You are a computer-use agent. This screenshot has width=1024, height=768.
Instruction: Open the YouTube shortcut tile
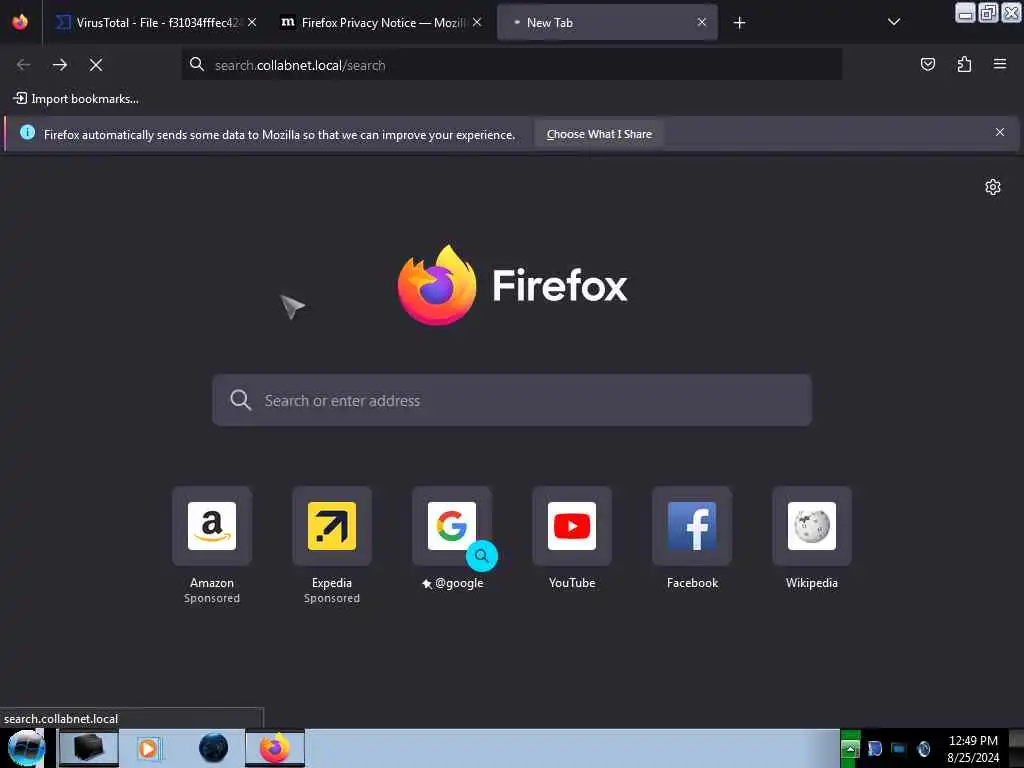[572, 526]
